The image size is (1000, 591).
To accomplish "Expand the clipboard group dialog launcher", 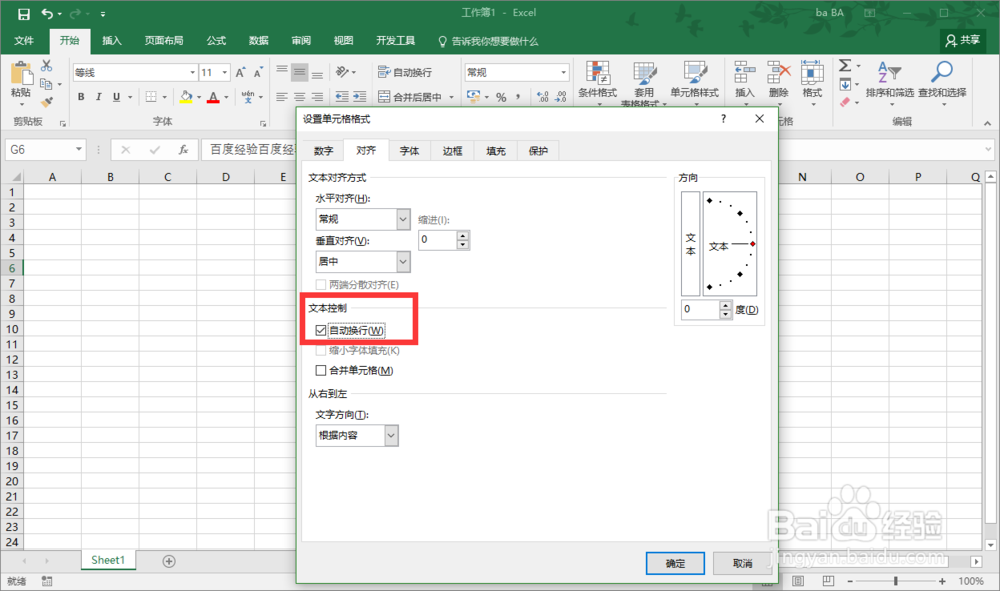I will pos(62,123).
